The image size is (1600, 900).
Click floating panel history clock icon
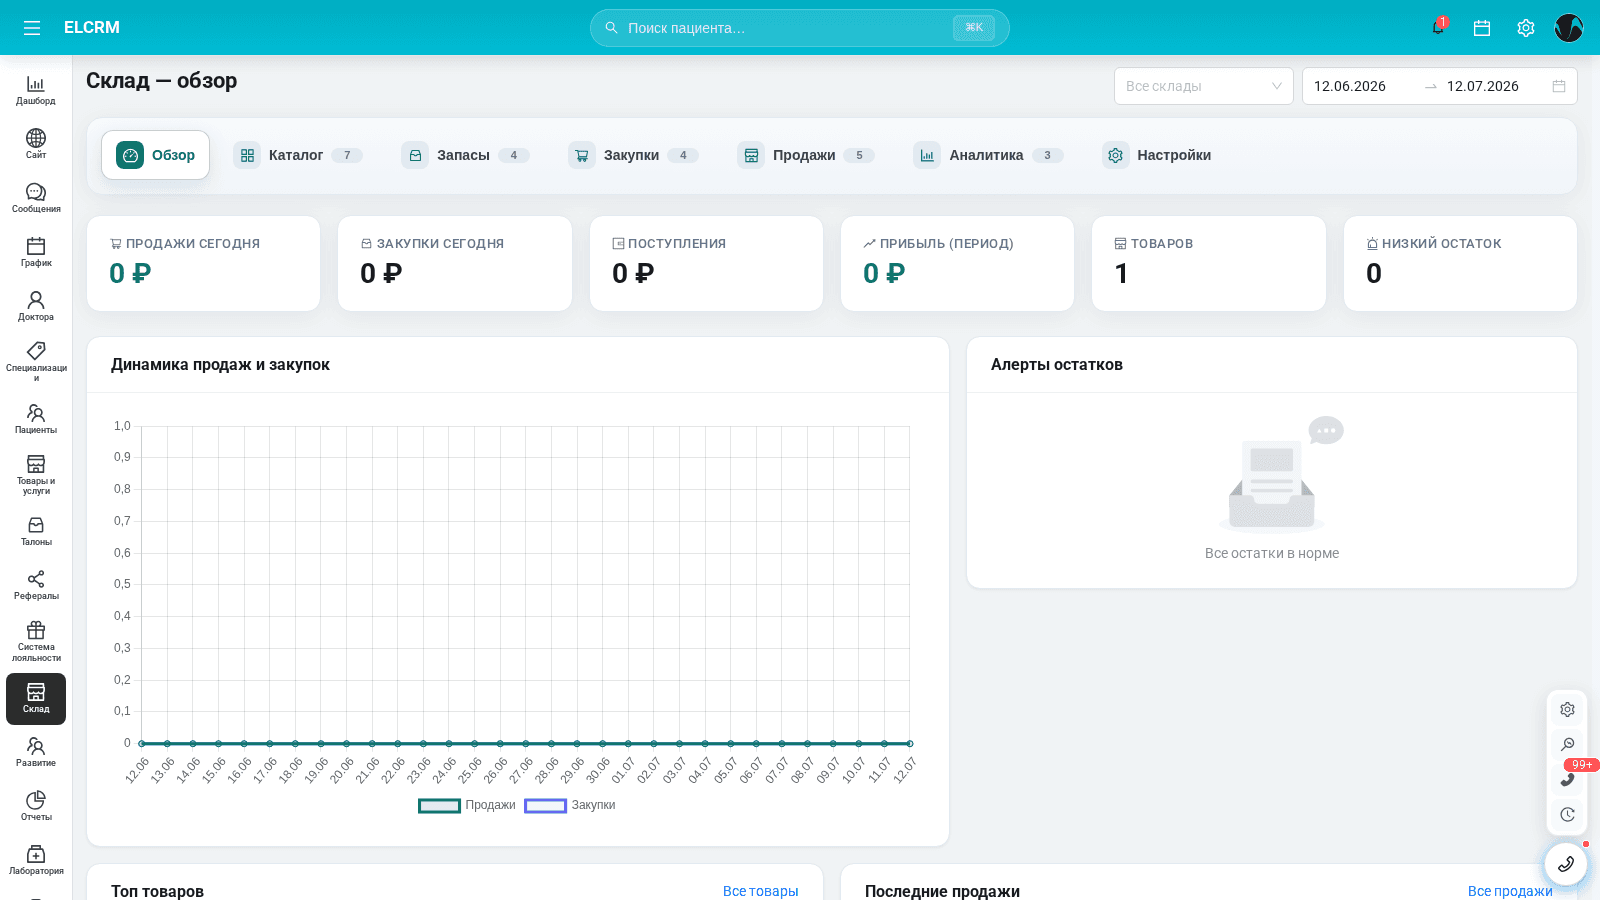click(x=1567, y=814)
